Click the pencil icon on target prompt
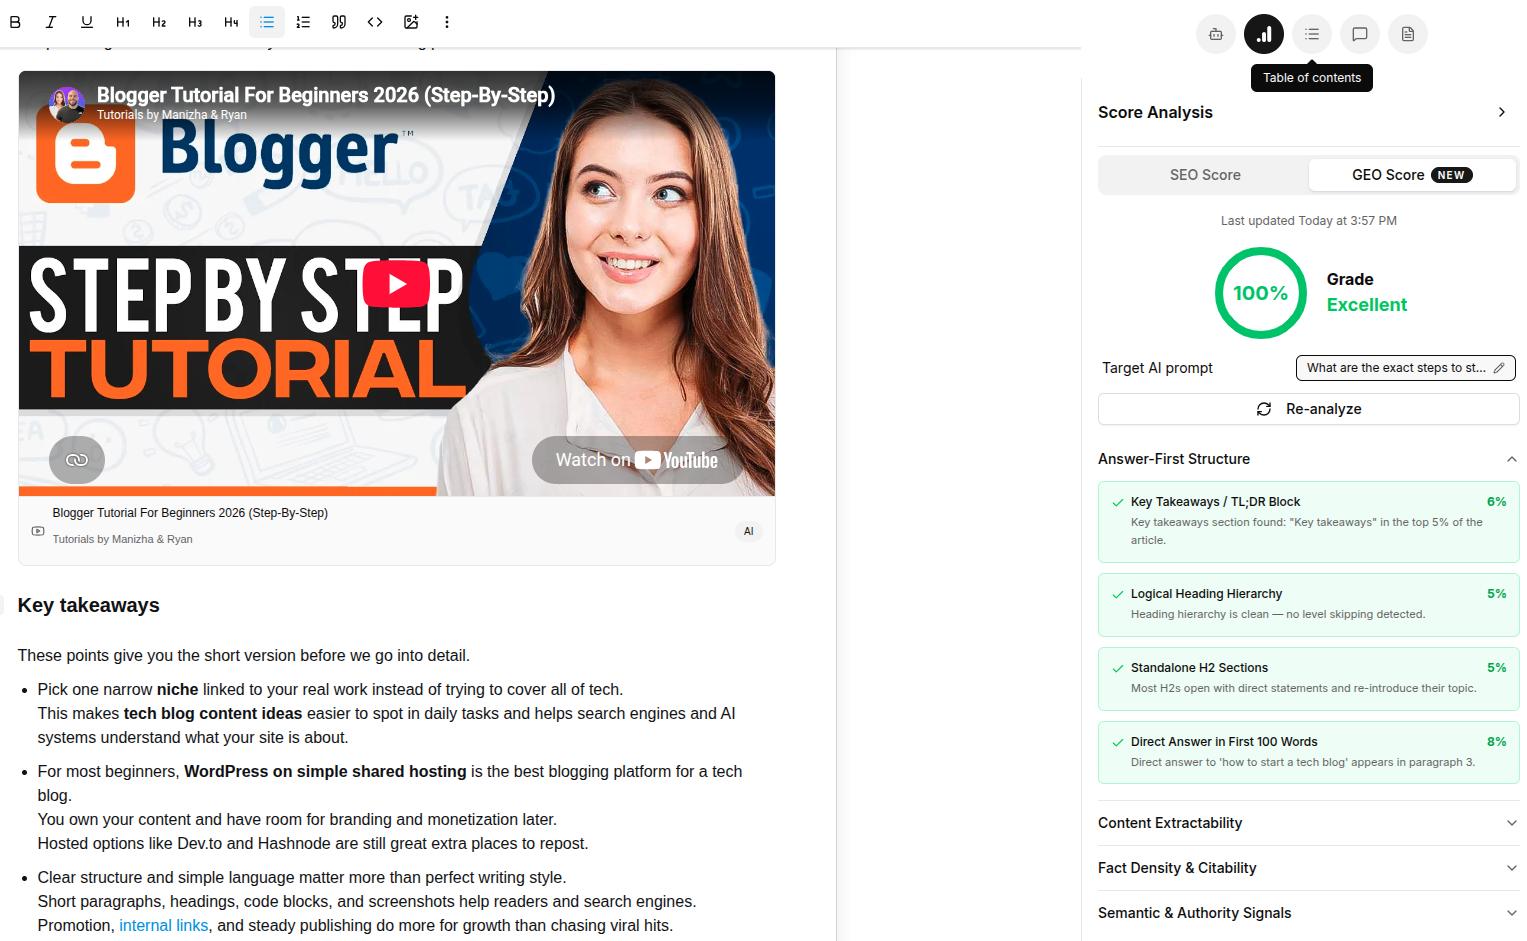This screenshot has width=1527, height=941. [1499, 368]
